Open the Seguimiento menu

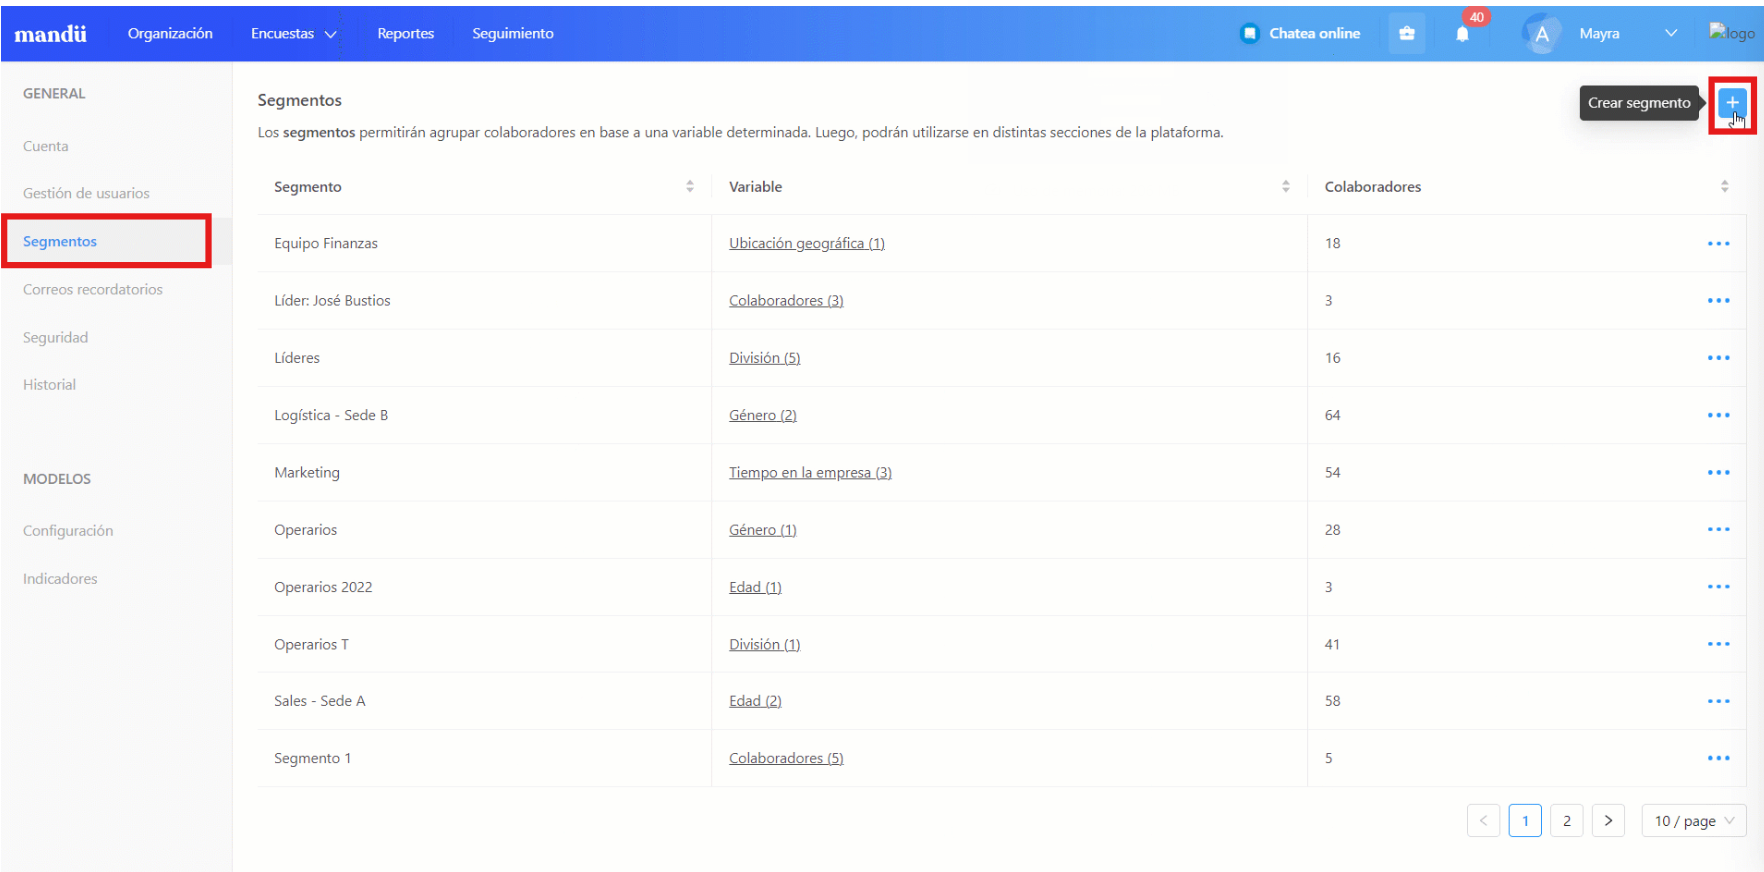[x=513, y=34]
